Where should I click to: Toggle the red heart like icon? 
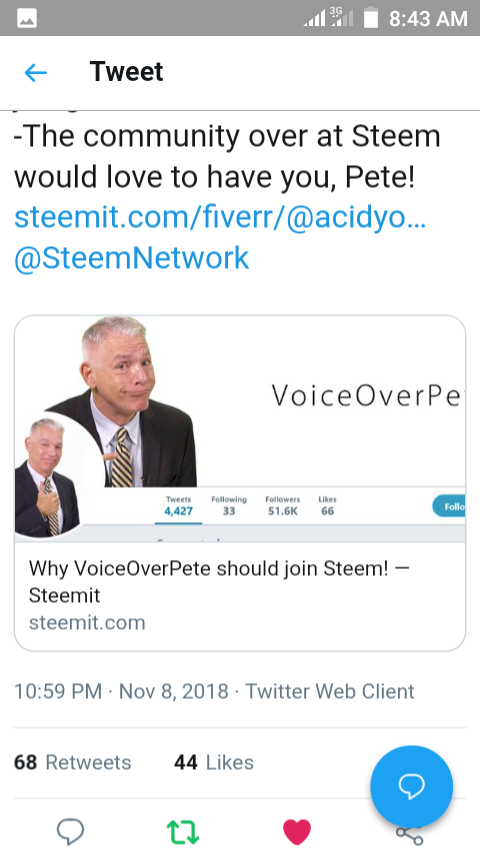297,832
